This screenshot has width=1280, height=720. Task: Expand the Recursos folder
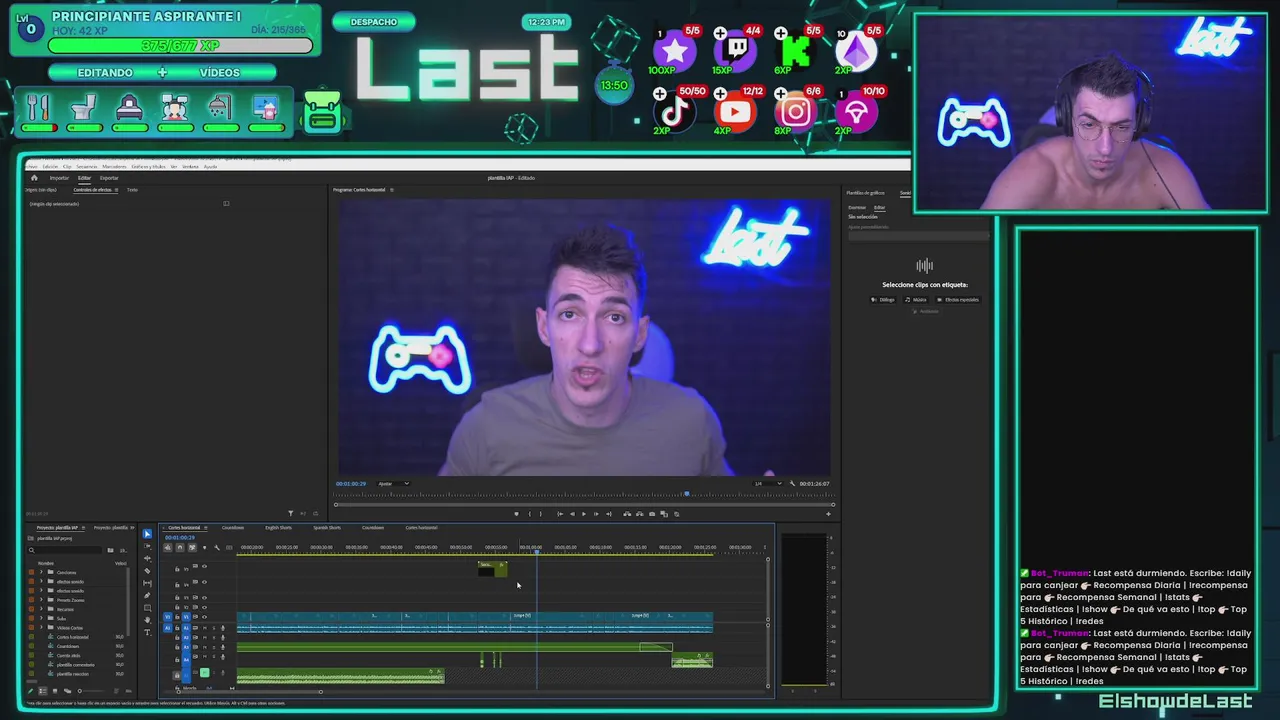pos(41,609)
